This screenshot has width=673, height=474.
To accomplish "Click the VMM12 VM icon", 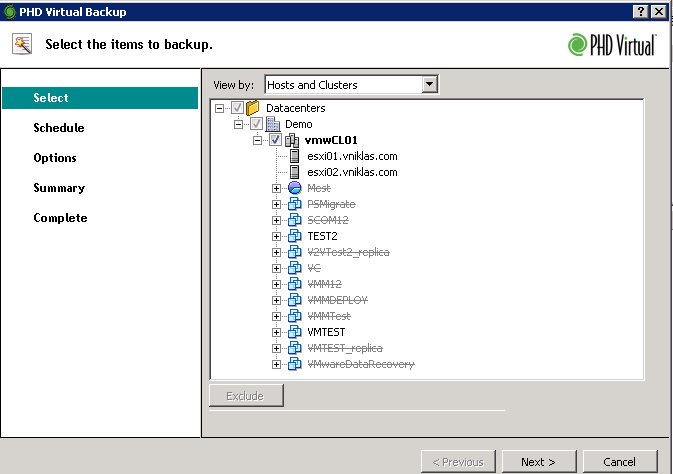I will [294, 284].
